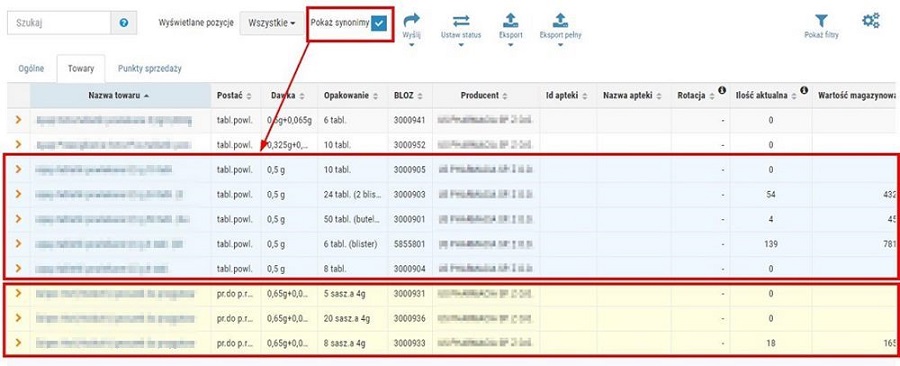Show info icon next to Rotacja
The width and height of the screenshot is (900, 366).
click(x=722, y=91)
